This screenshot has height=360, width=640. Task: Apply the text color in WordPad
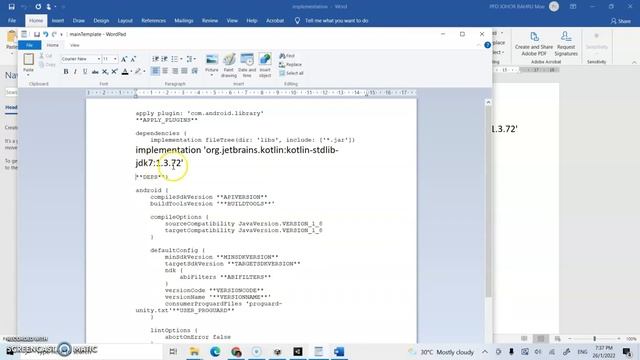click(x=125, y=72)
